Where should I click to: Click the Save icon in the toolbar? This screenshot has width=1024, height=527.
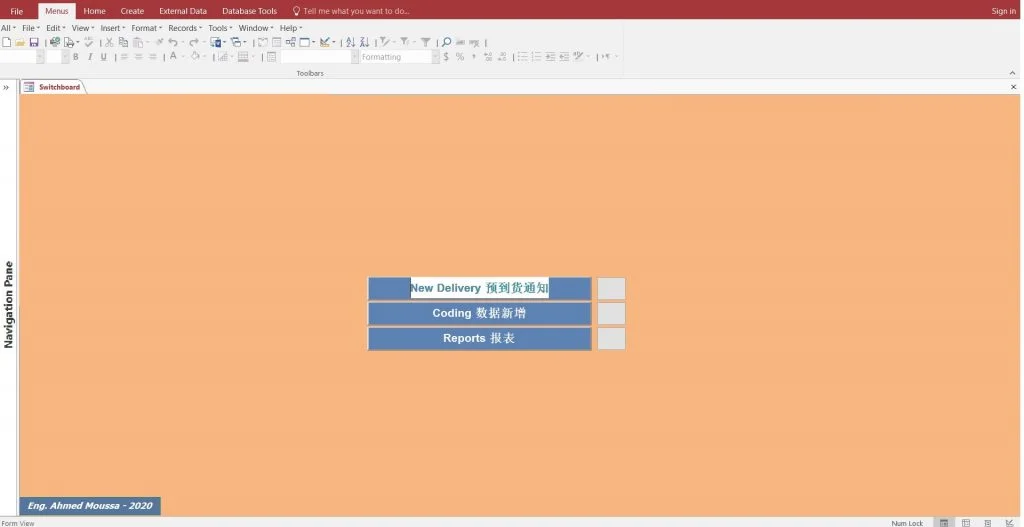(x=34, y=43)
